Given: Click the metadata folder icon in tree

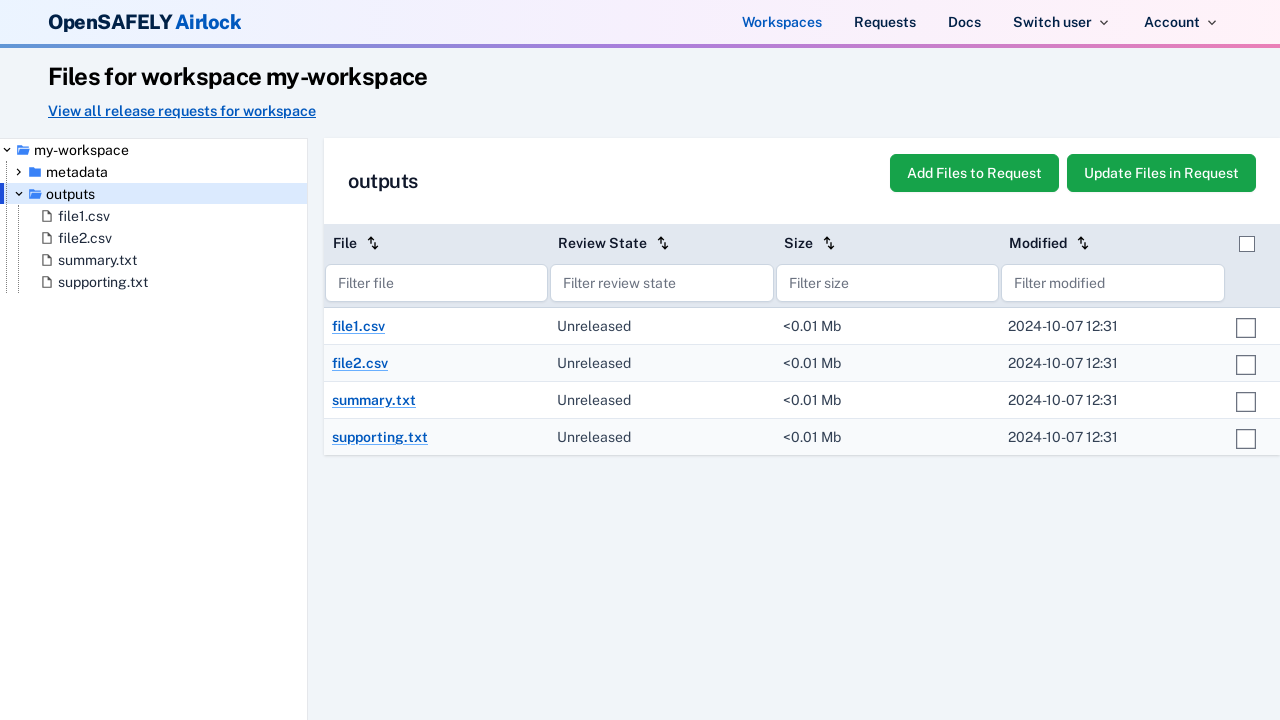Looking at the screenshot, I should tap(35, 172).
